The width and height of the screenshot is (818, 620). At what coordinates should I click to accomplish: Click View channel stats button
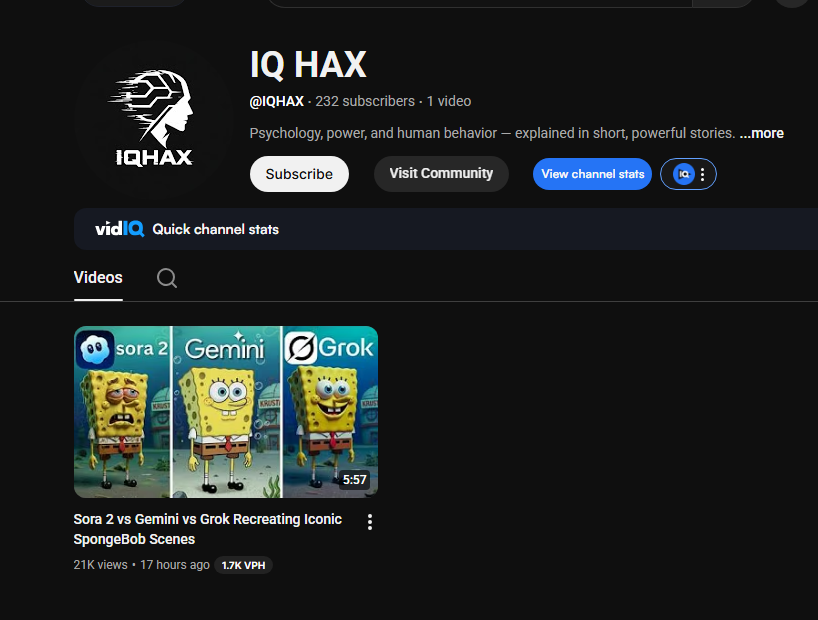tap(592, 174)
